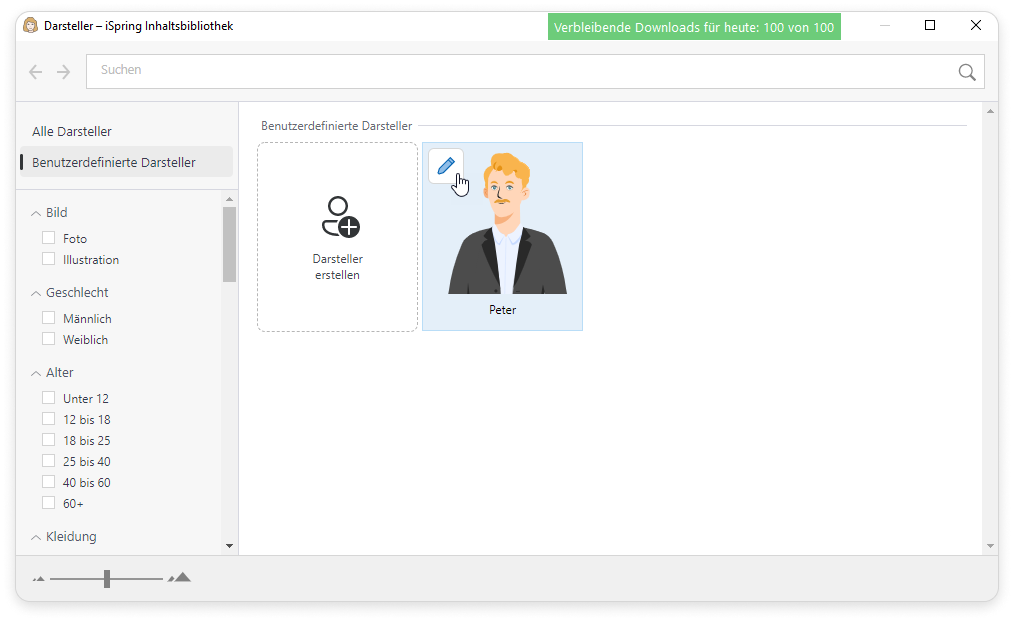Click small thumbnails icon beside zoom slider
1014x621 pixels.
pyautogui.click(x=39, y=579)
